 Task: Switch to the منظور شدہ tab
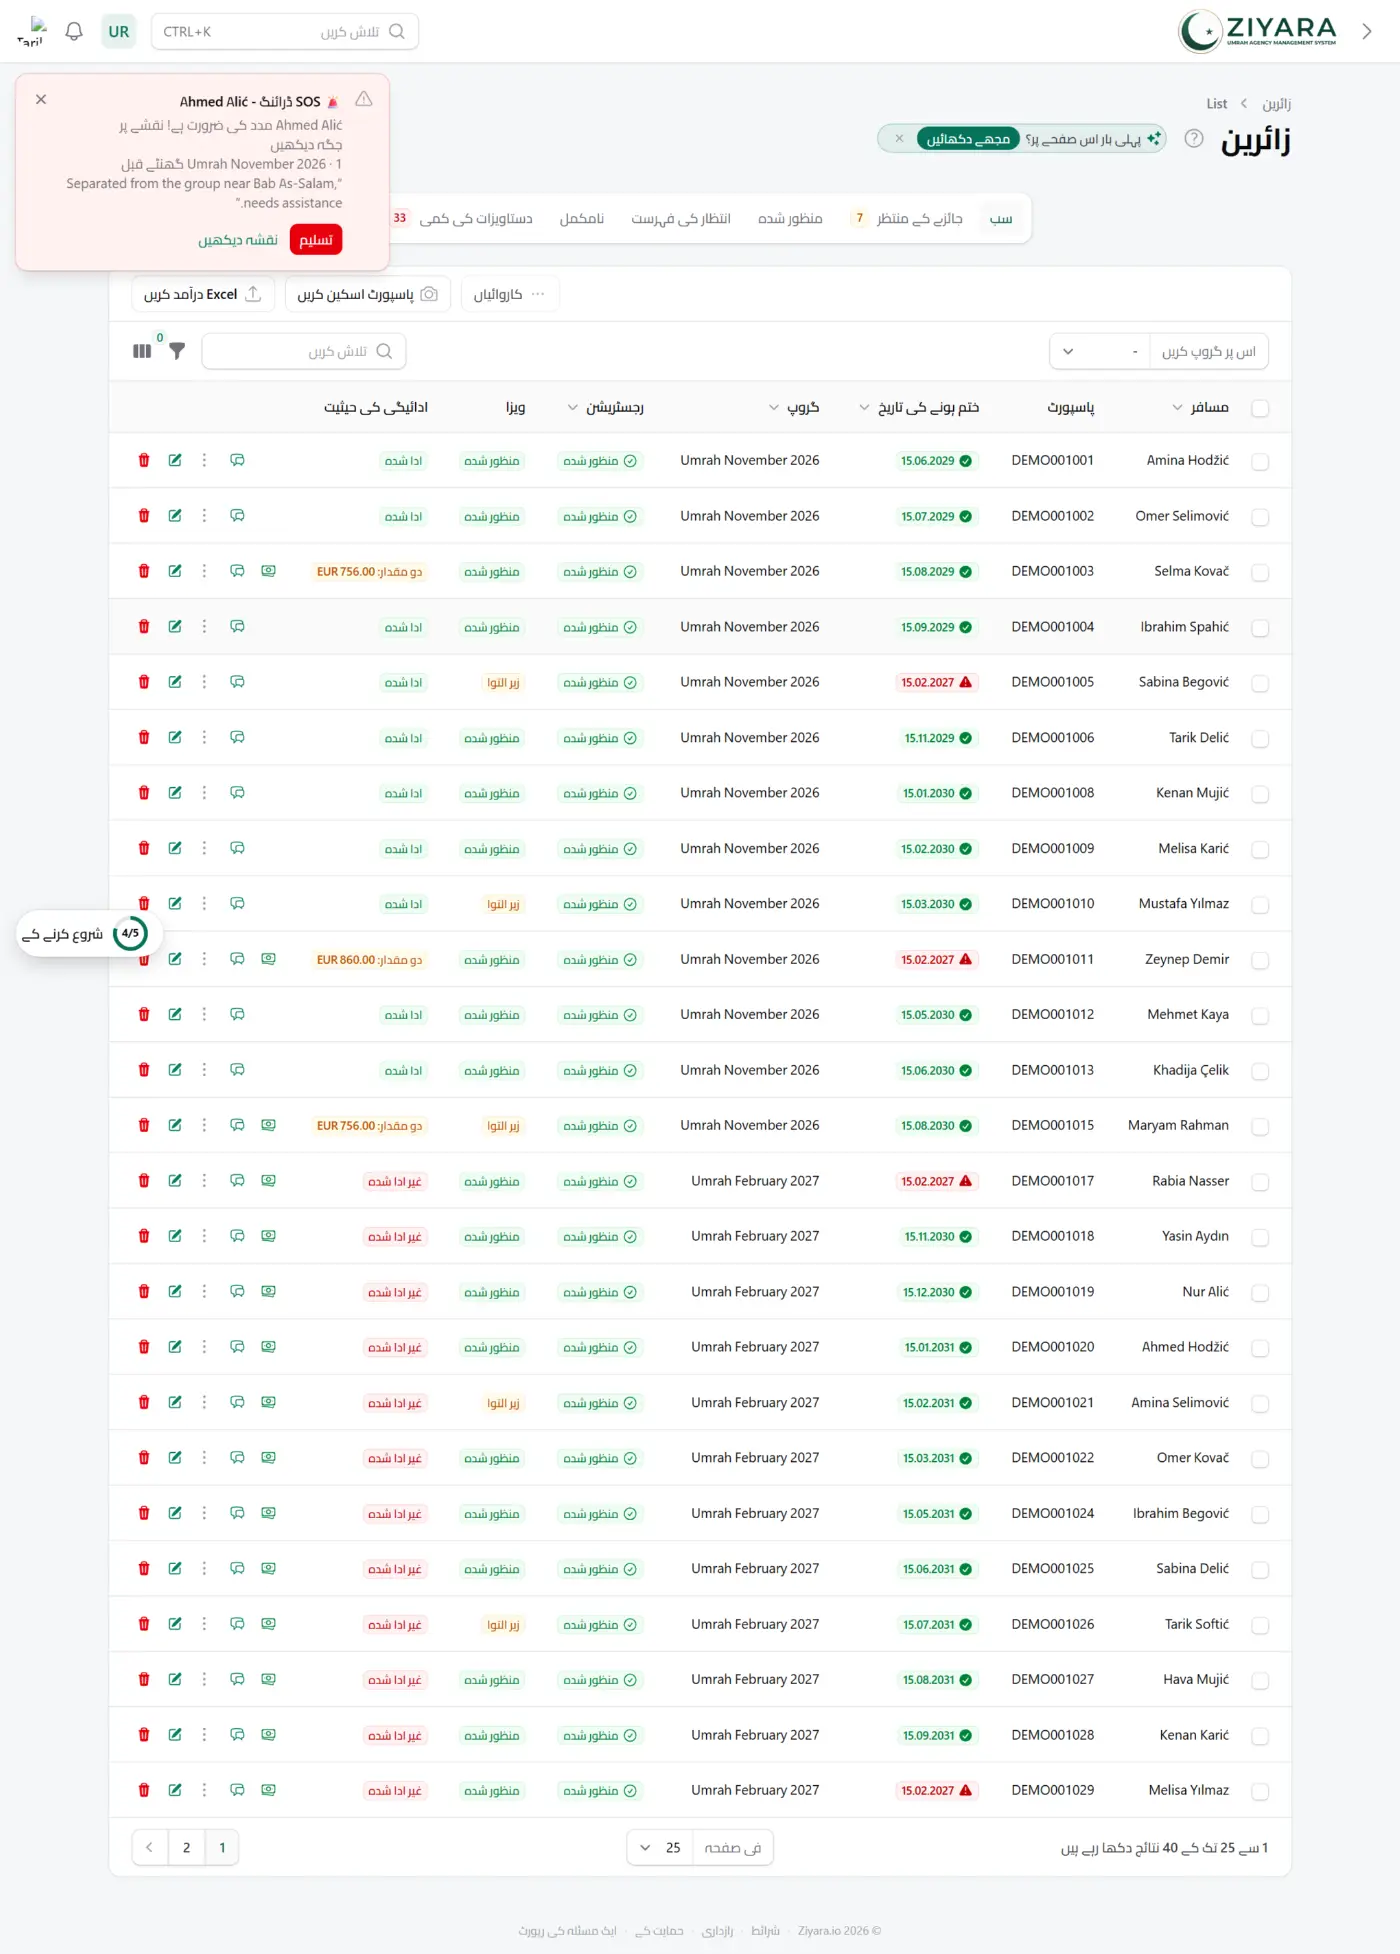(x=790, y=218)
